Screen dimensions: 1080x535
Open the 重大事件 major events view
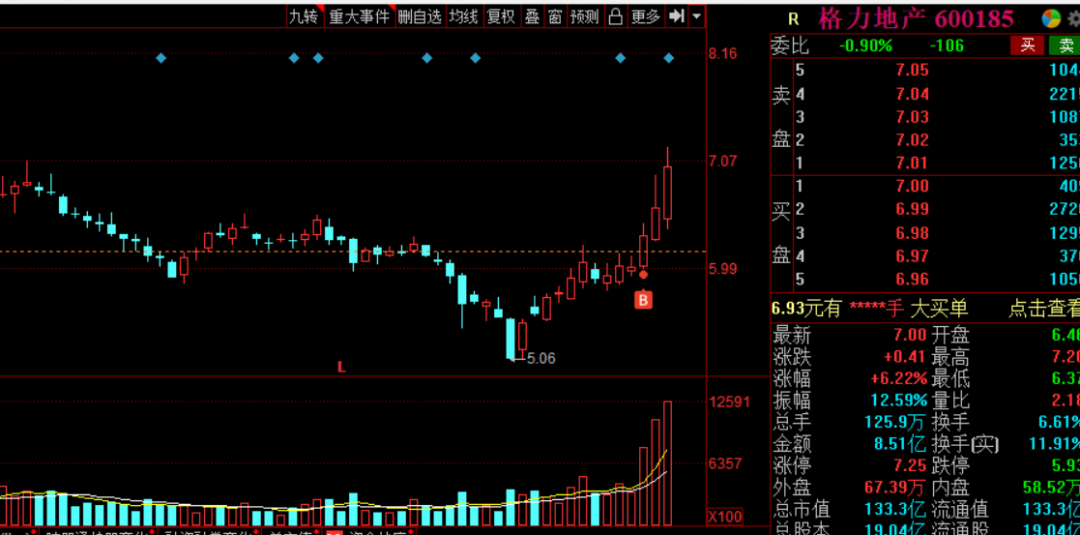tap(358, 17)
